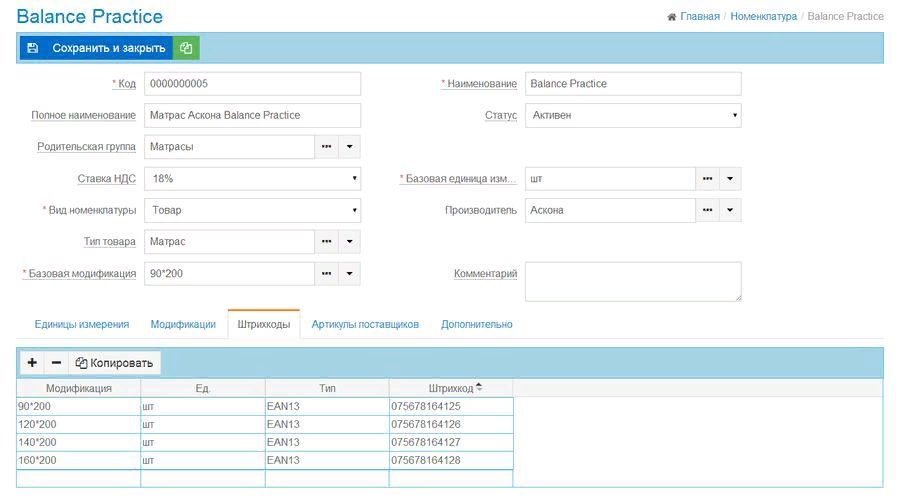Open the Производитель ellipsis selection button

click(x=707, y=211)
